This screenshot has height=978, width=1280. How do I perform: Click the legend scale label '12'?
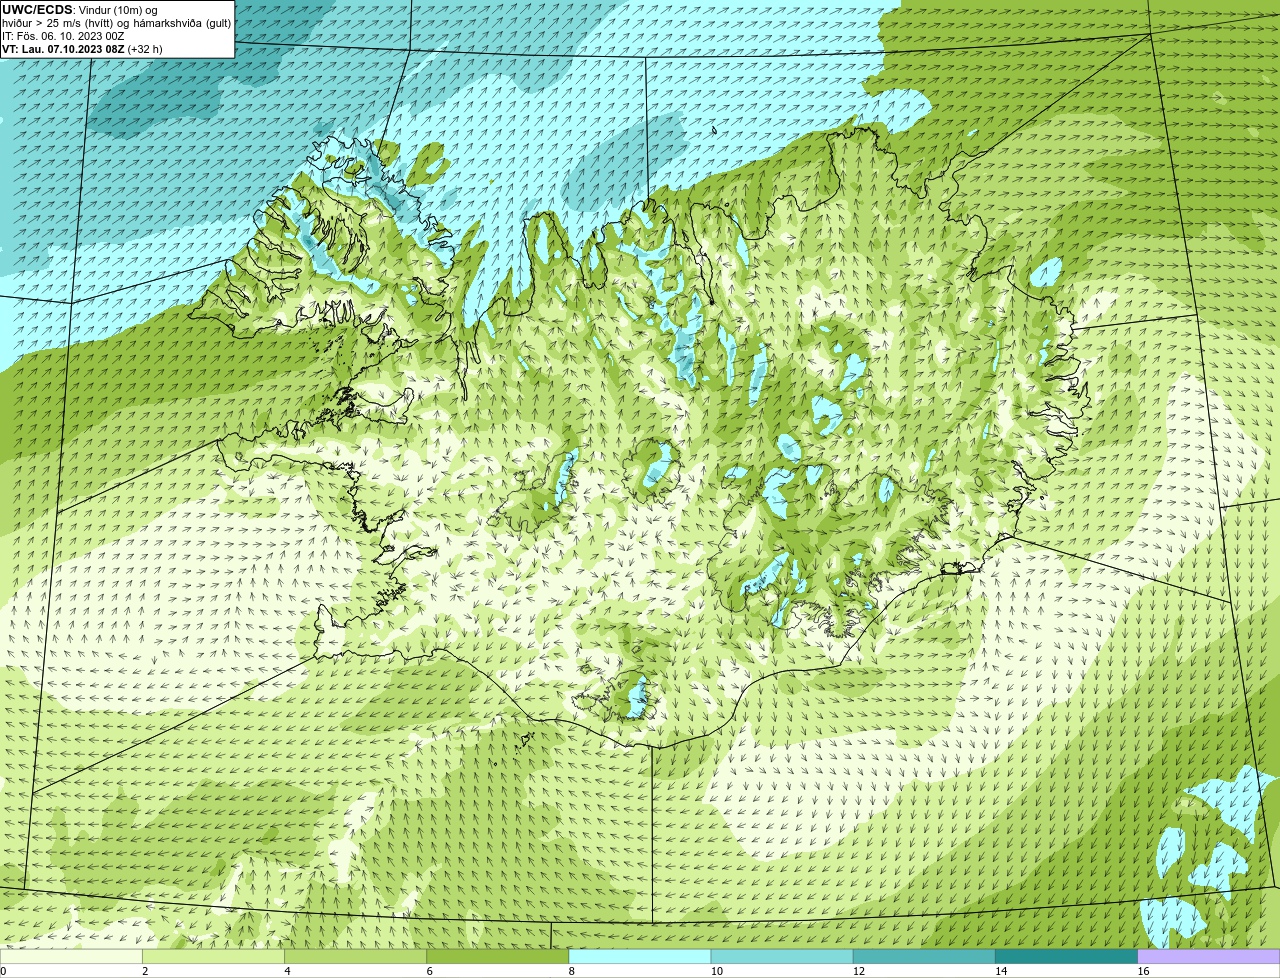click(859, 971)
